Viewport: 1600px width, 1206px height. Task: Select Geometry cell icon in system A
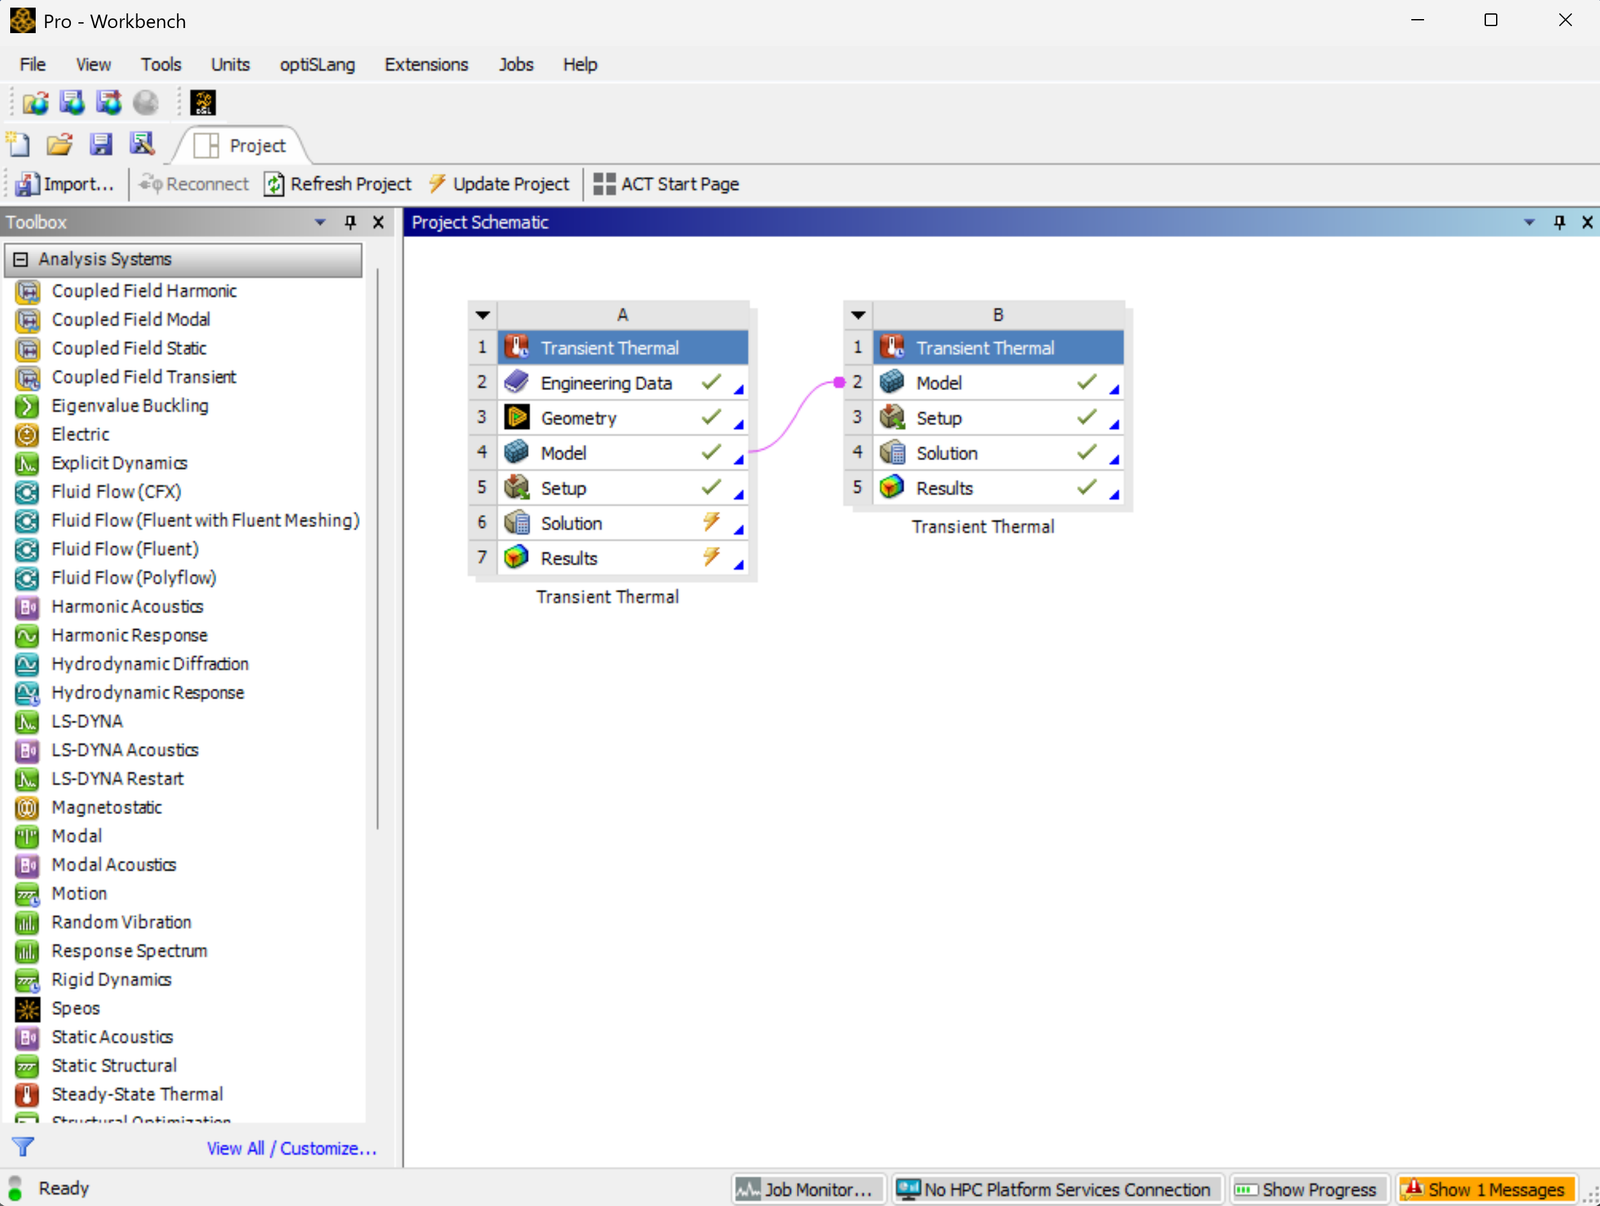517,418
